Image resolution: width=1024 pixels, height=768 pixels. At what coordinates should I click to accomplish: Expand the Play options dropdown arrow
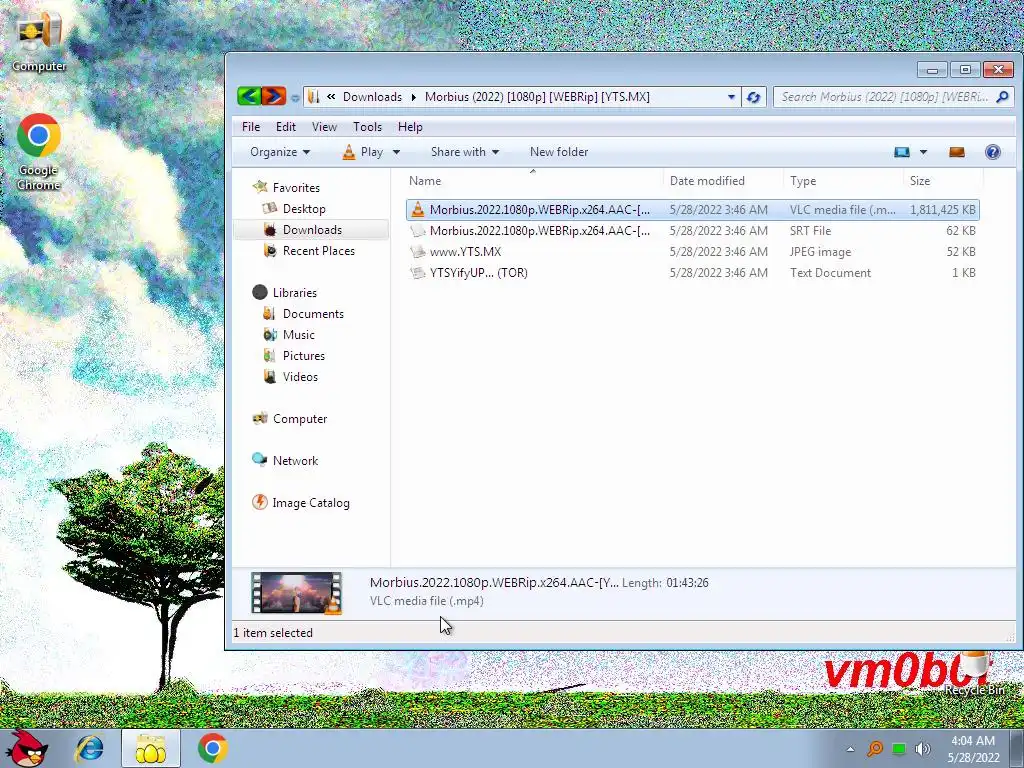396,152
